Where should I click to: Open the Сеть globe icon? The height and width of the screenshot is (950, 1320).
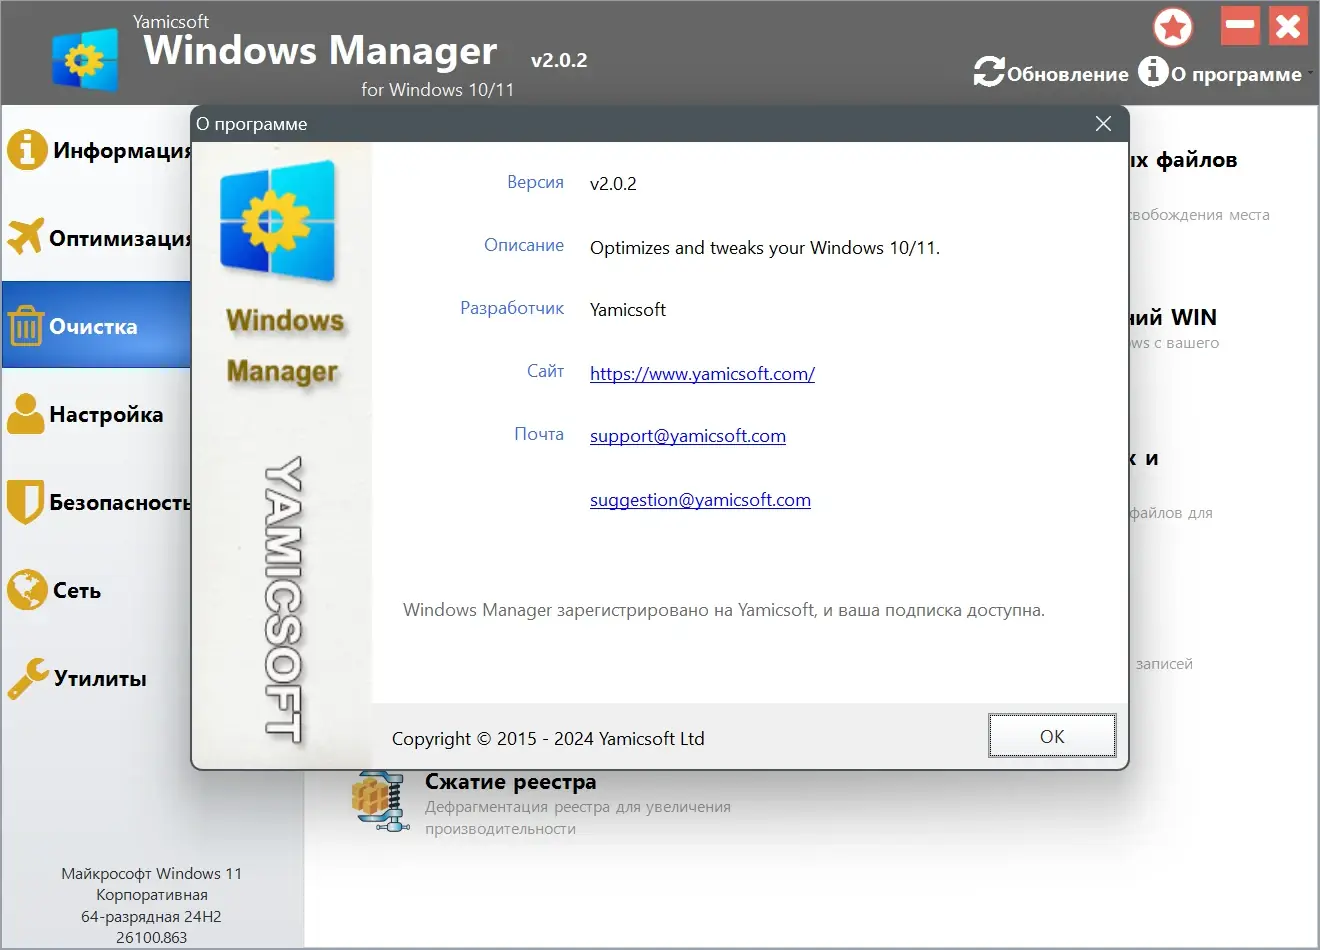pos(27,589)
